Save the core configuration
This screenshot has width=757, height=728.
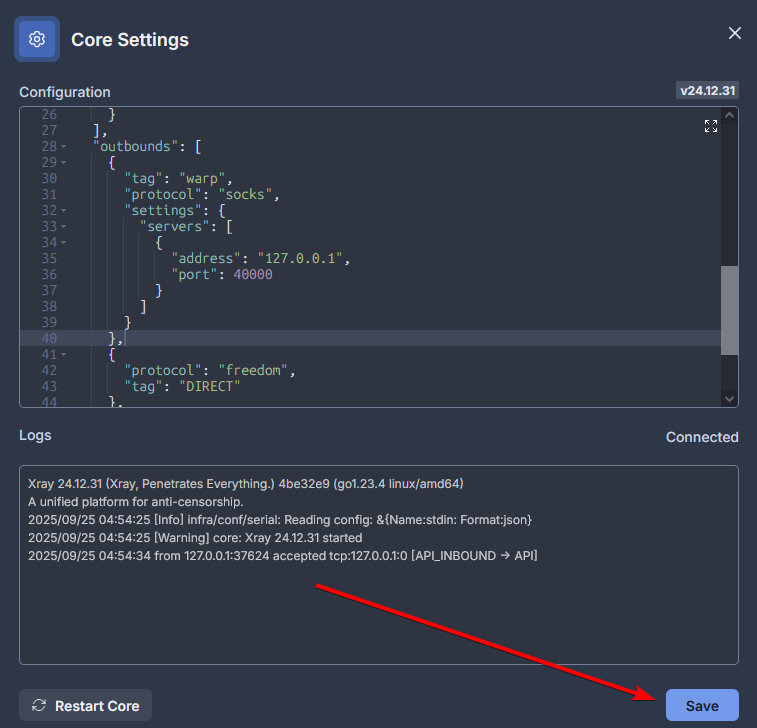coord(702,706)
